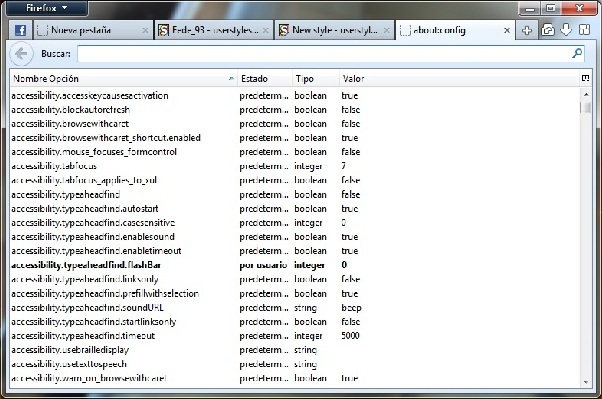Select accessibility.typeaheadfind.timeout row

pos(295,336)
